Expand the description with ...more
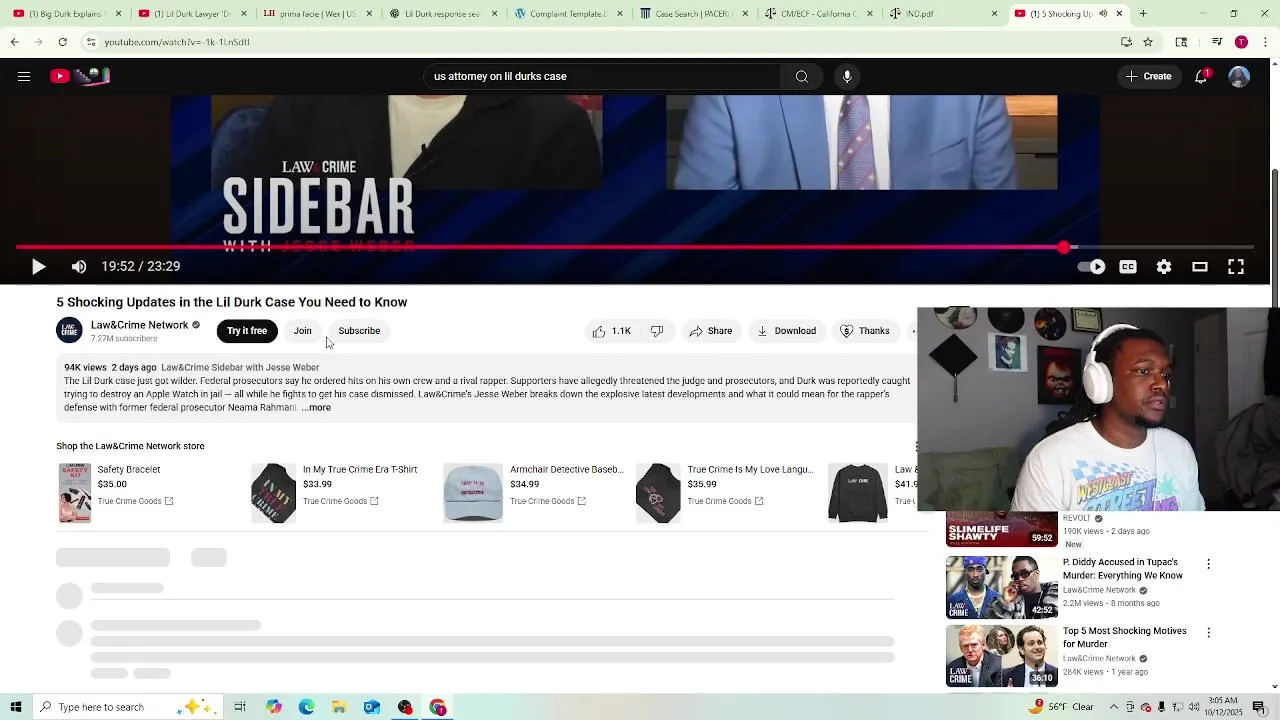The image size is (1280, 720). click(x=316, y=408)
